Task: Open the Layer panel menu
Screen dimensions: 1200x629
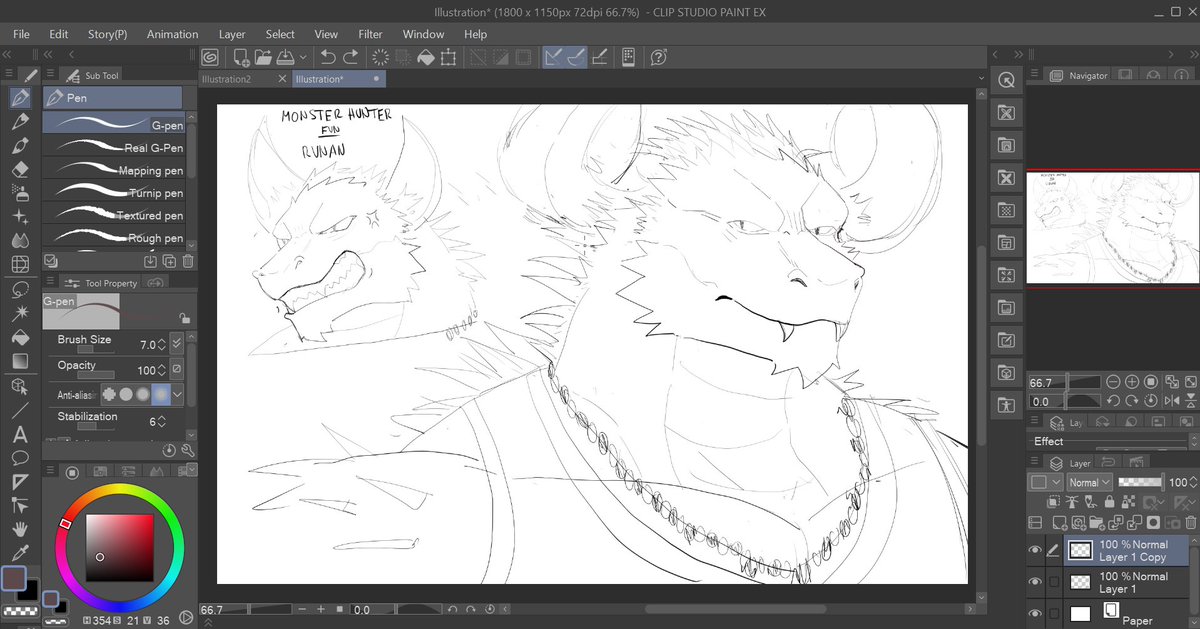Action: [1034, 463]
